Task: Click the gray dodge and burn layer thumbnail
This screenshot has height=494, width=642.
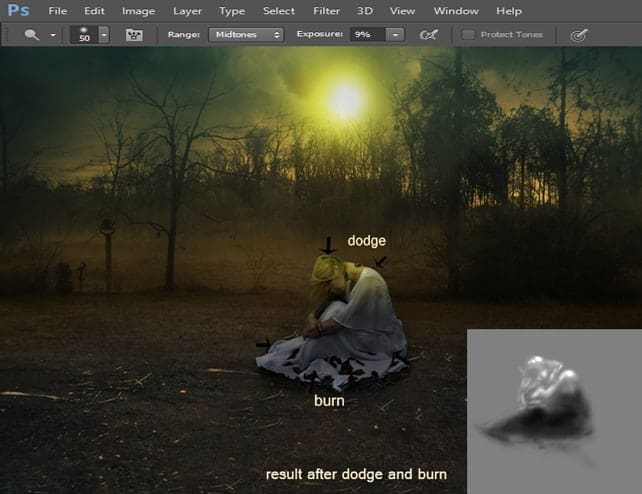Action: 554,411
